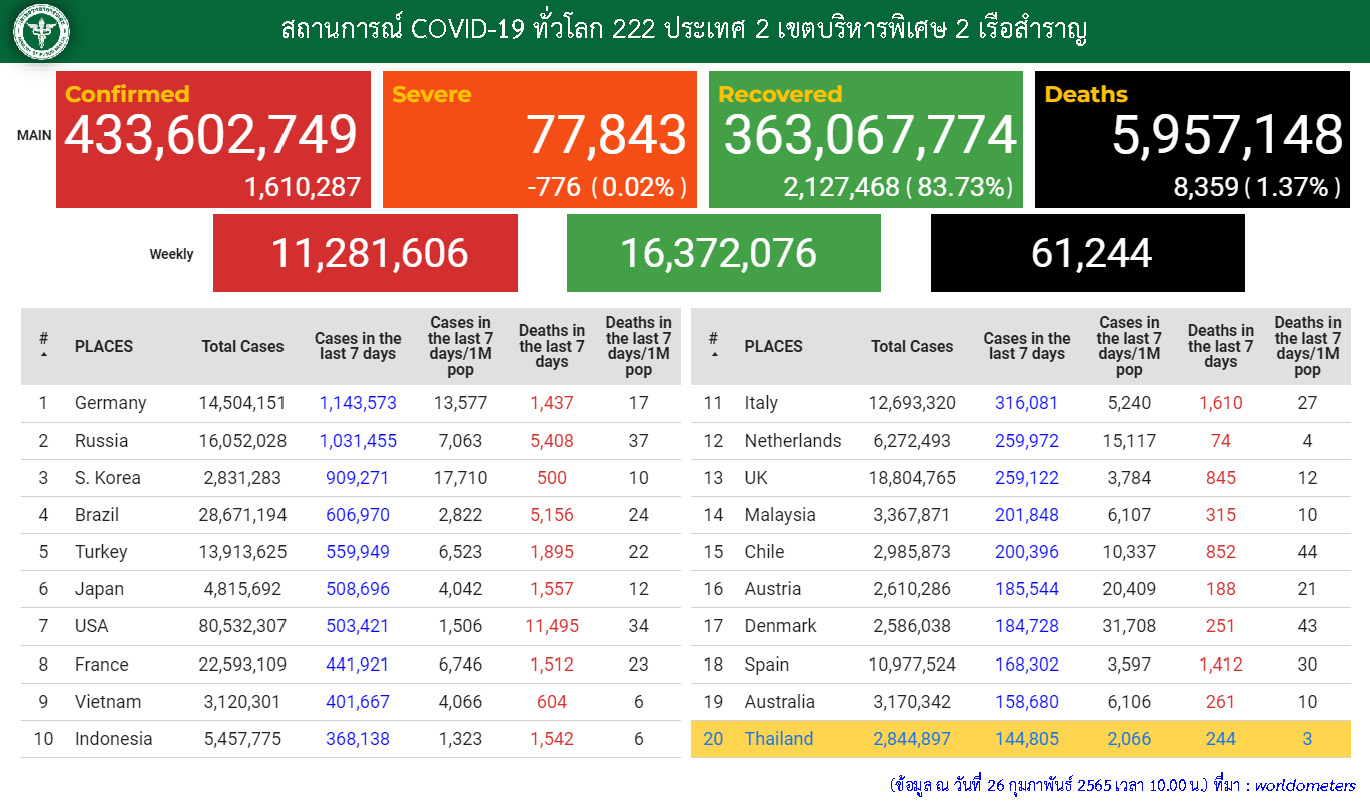
Task: Click Italy weekly cases 316,081
Action: tap(1026, 403)
